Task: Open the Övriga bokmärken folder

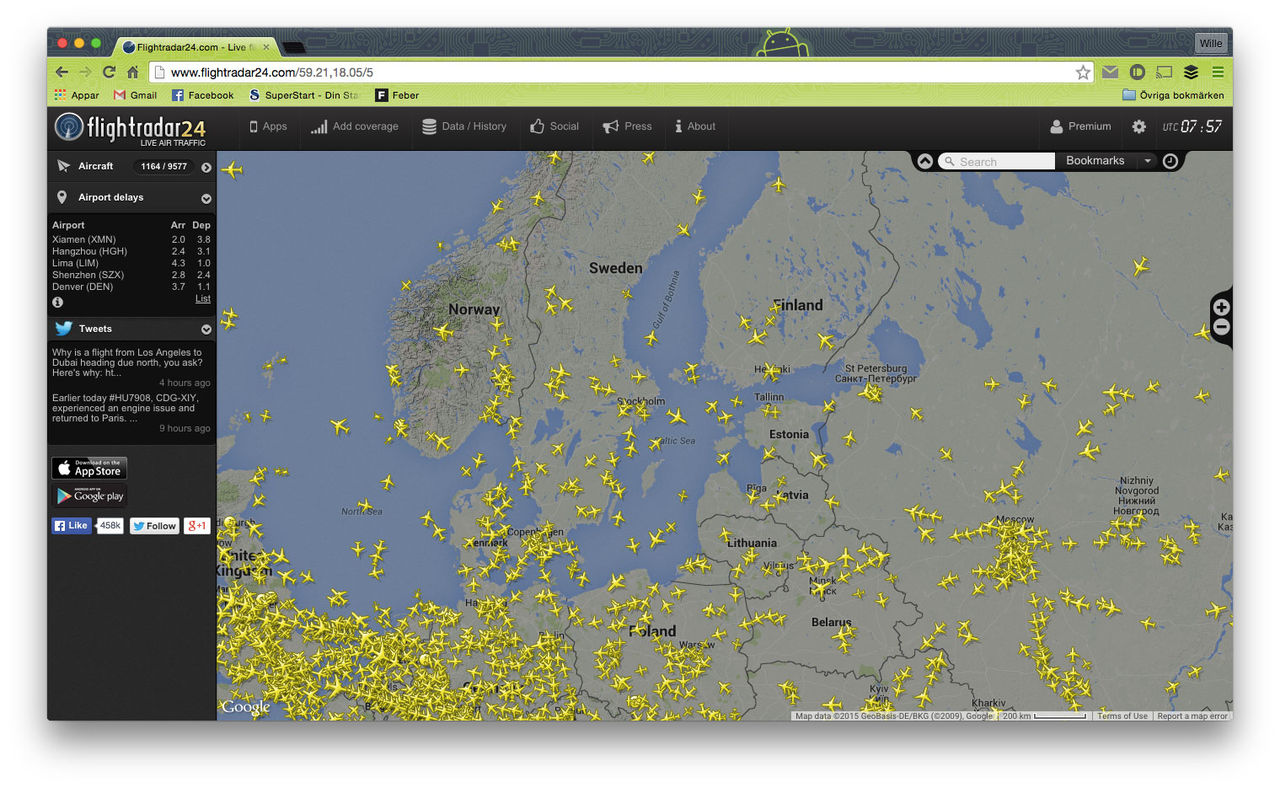Action: [1173, 95]
